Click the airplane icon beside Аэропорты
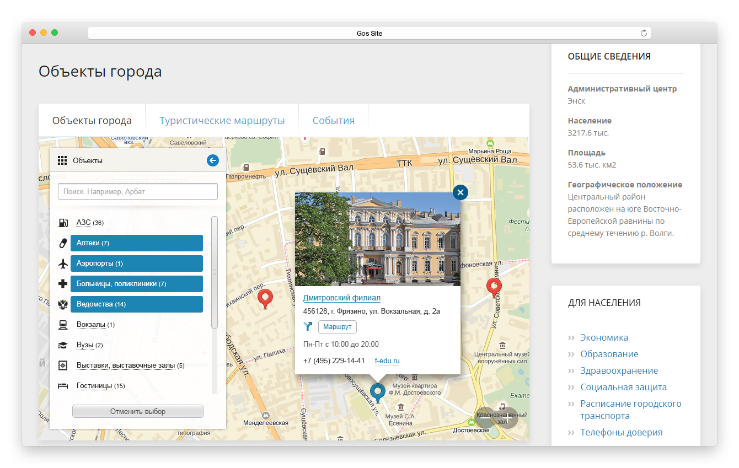Screen dimensions: 739x468 (x=63, y=263)
